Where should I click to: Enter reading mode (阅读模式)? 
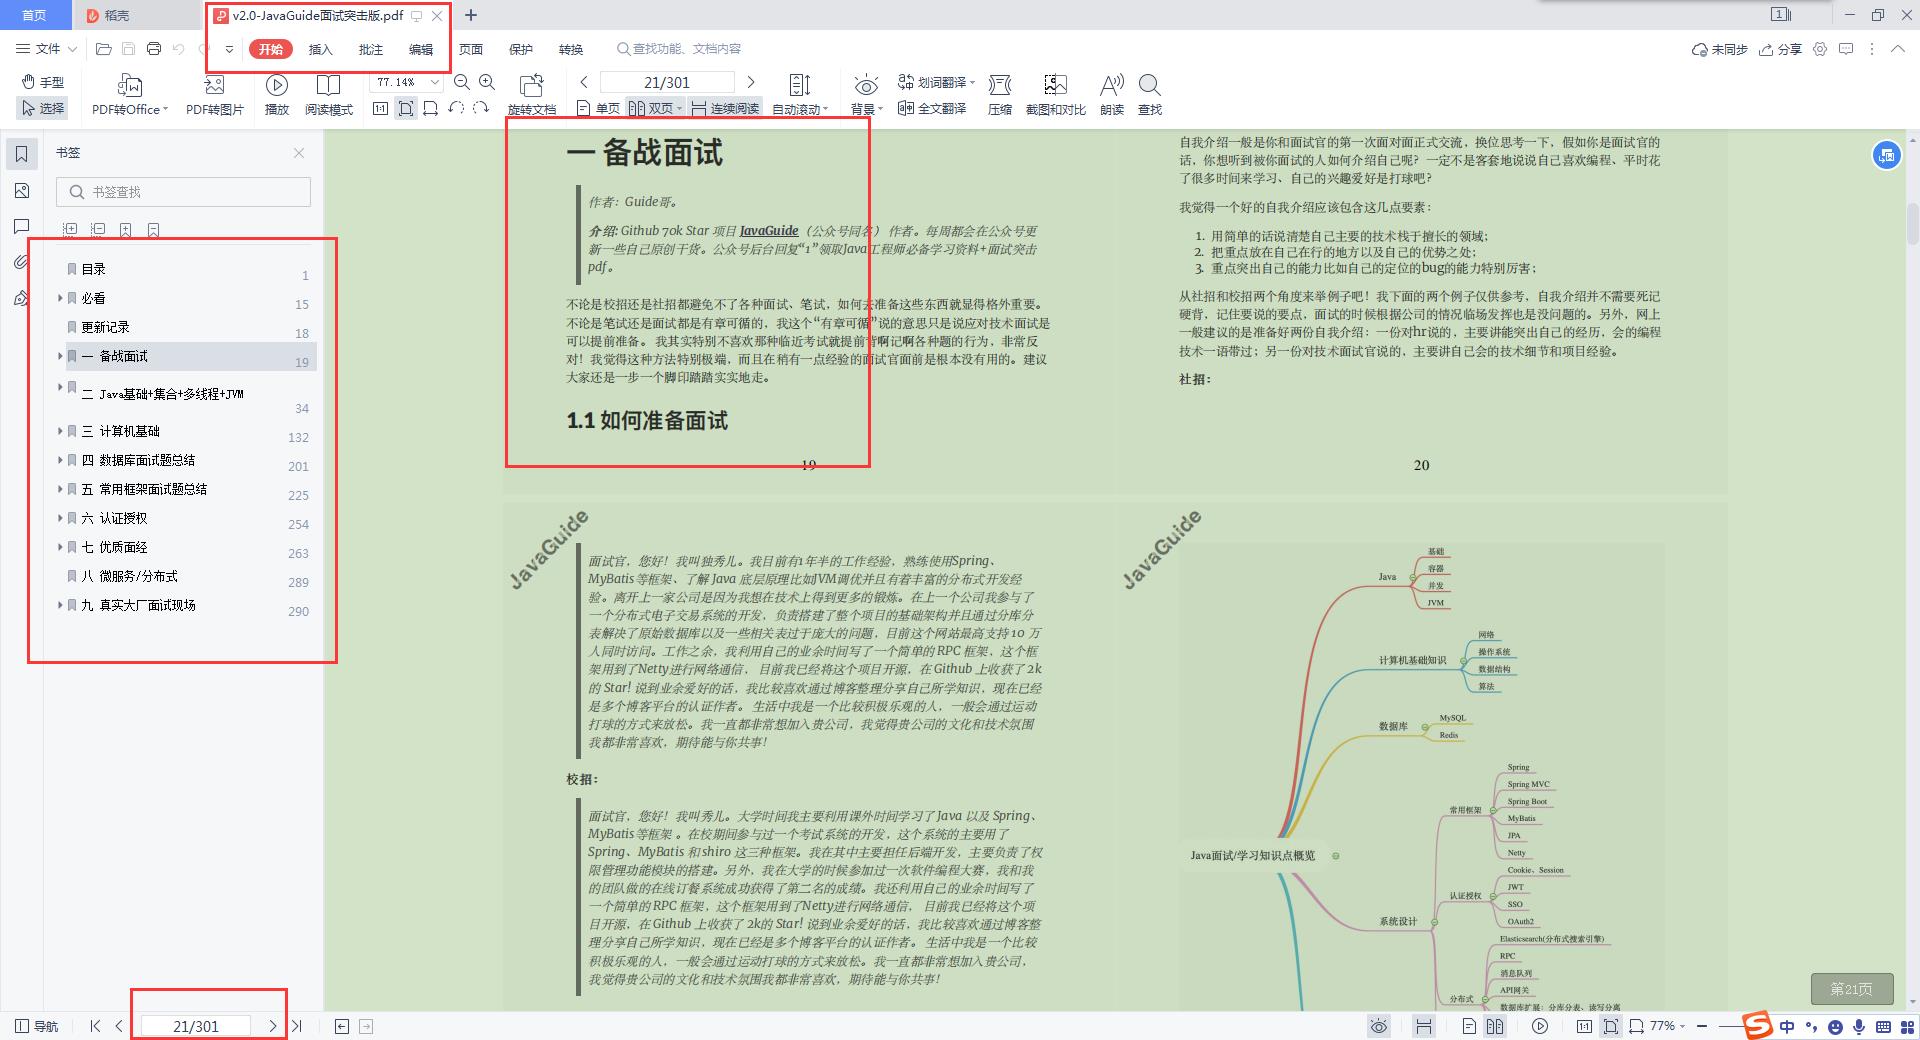click(329, 95)
